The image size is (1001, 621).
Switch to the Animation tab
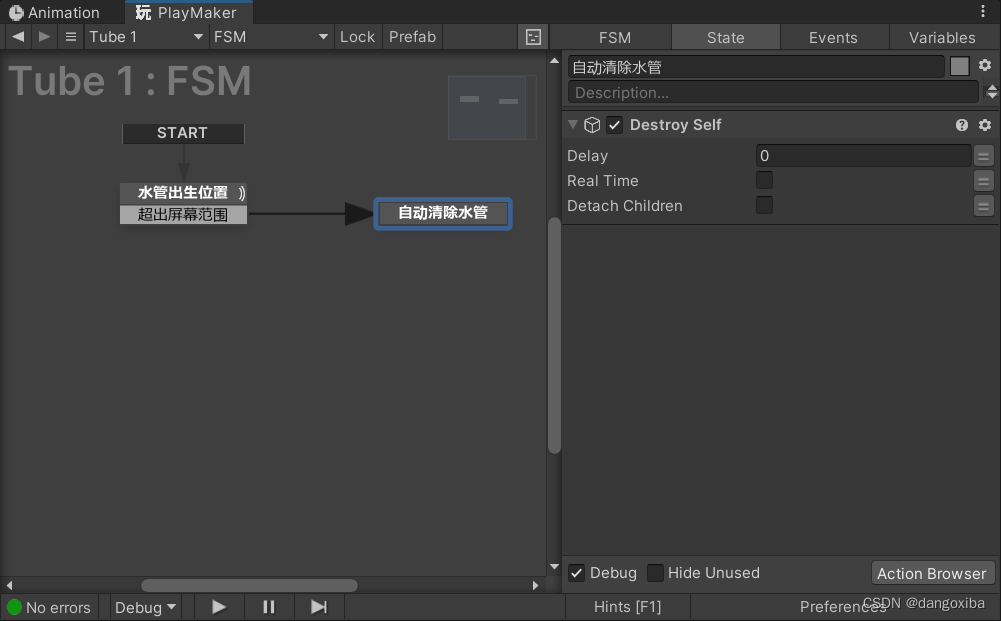[56, 12]
